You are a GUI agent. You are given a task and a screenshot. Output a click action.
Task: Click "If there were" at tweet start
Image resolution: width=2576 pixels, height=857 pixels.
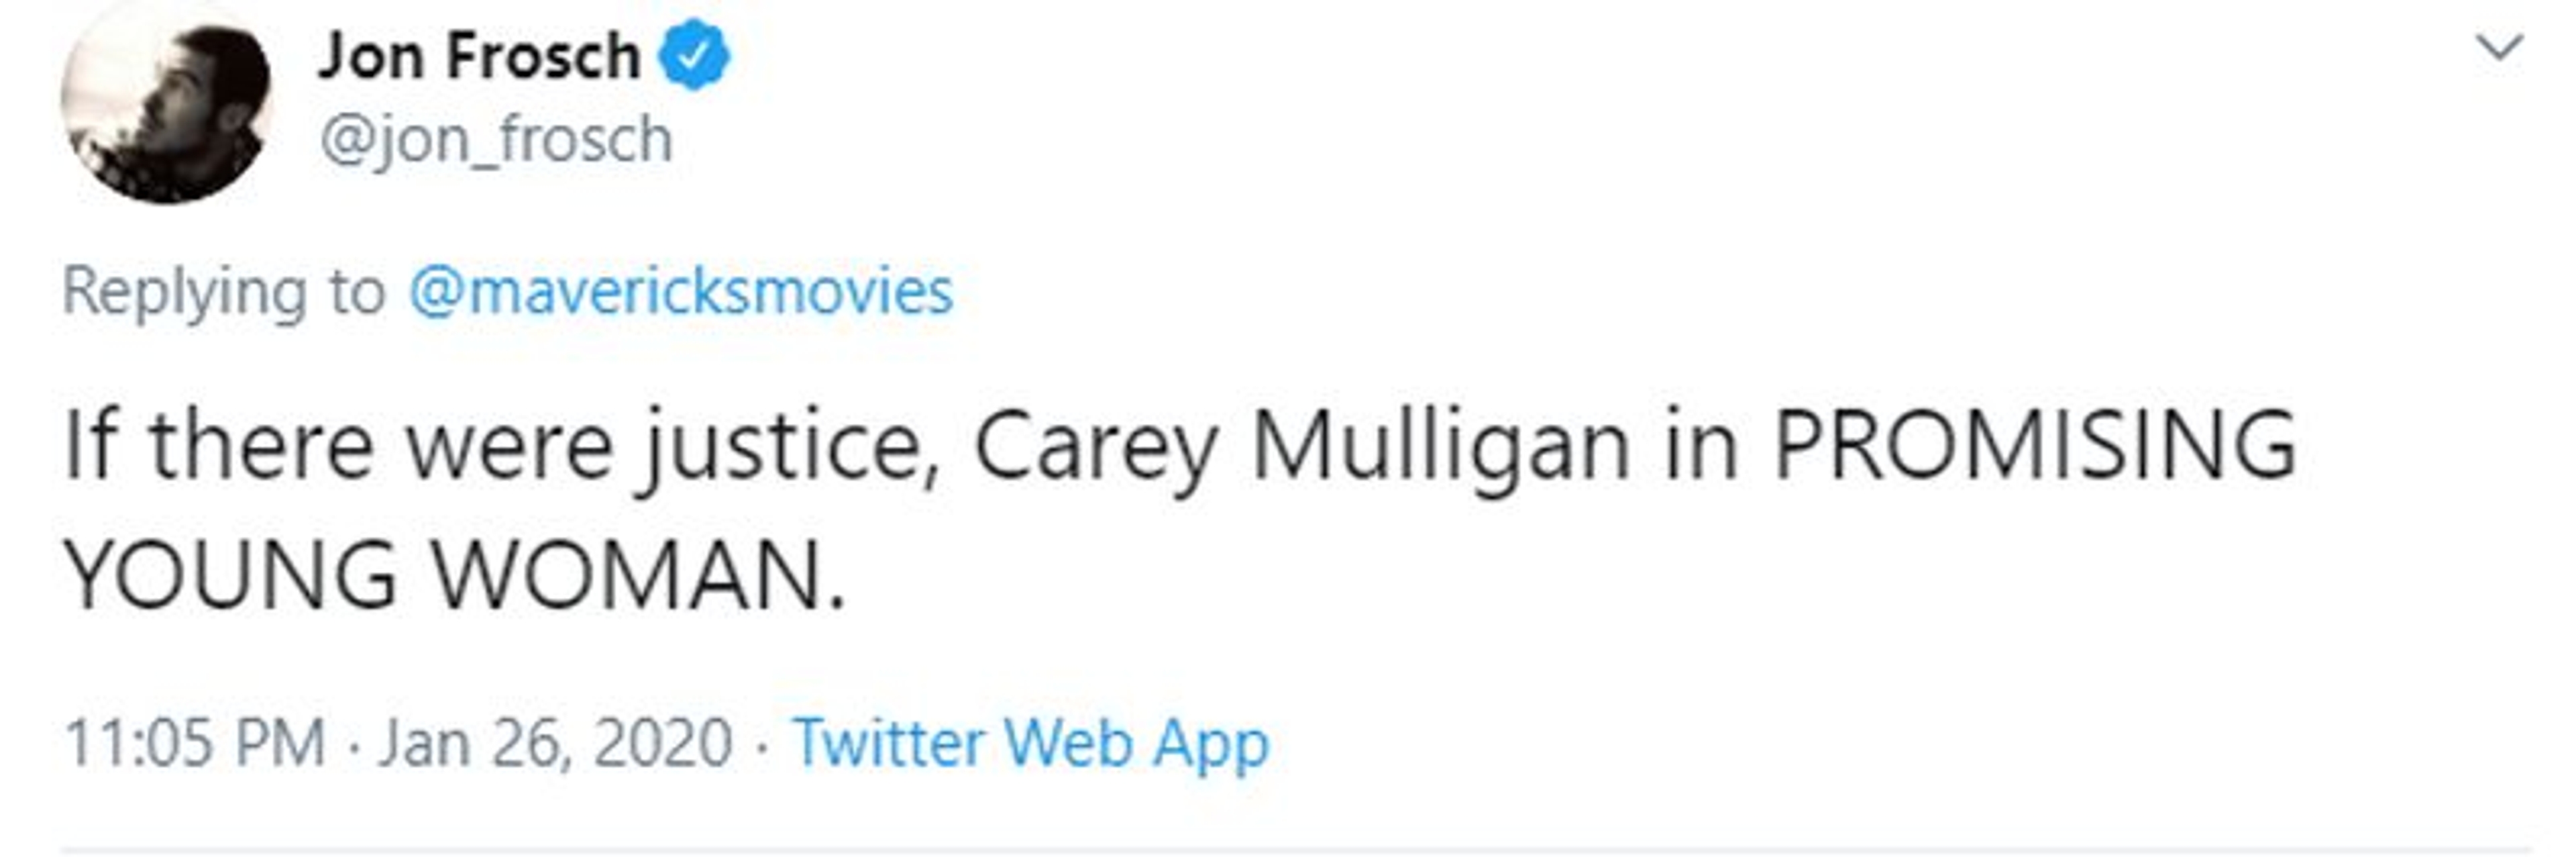click(x=338, y=446)
